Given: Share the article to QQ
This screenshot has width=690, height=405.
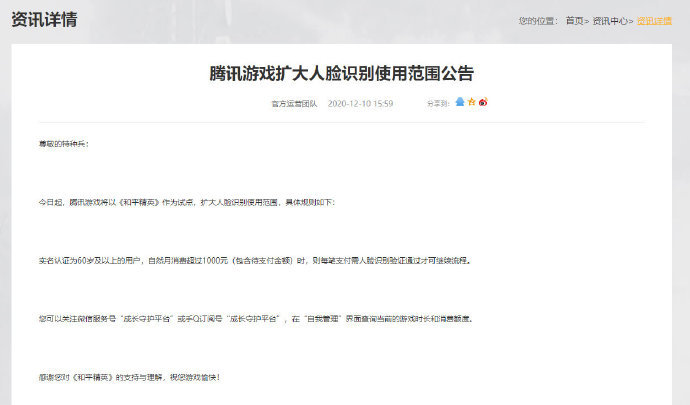Looking at the screenshot, I should 460,102.
